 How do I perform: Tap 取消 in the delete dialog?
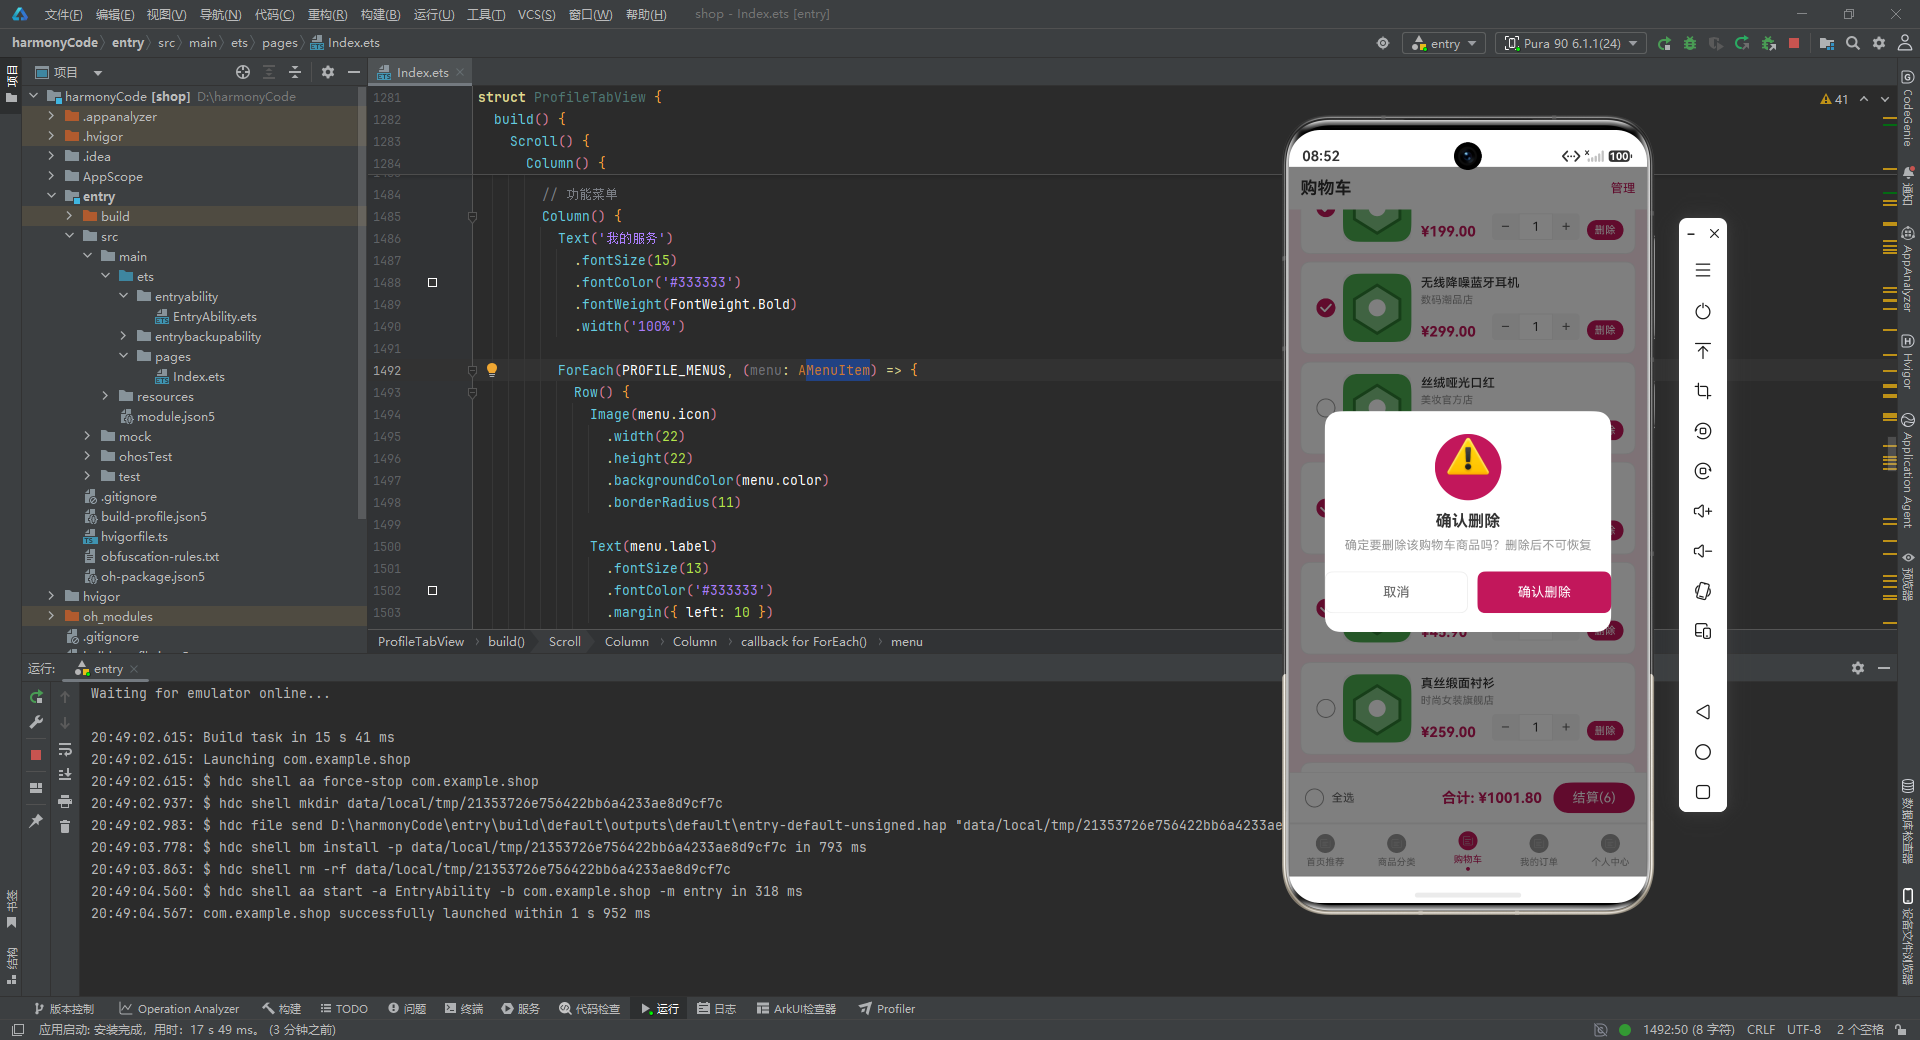click(x=1396, y=592)
